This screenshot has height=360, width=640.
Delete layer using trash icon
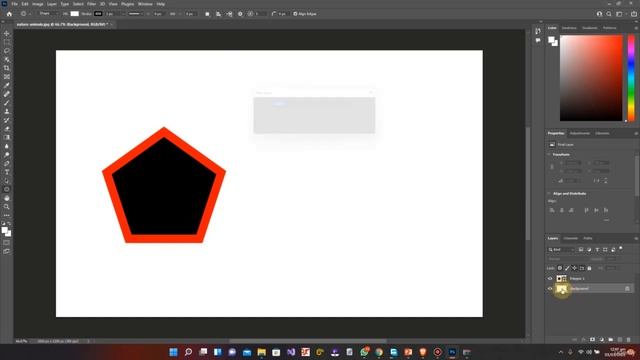click(629, 340)
